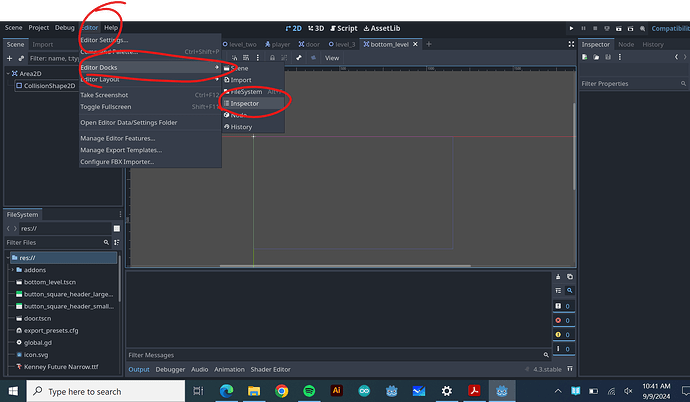Open Editor Data/Settings Folder entry
The image size is (690, 402).
150,123
